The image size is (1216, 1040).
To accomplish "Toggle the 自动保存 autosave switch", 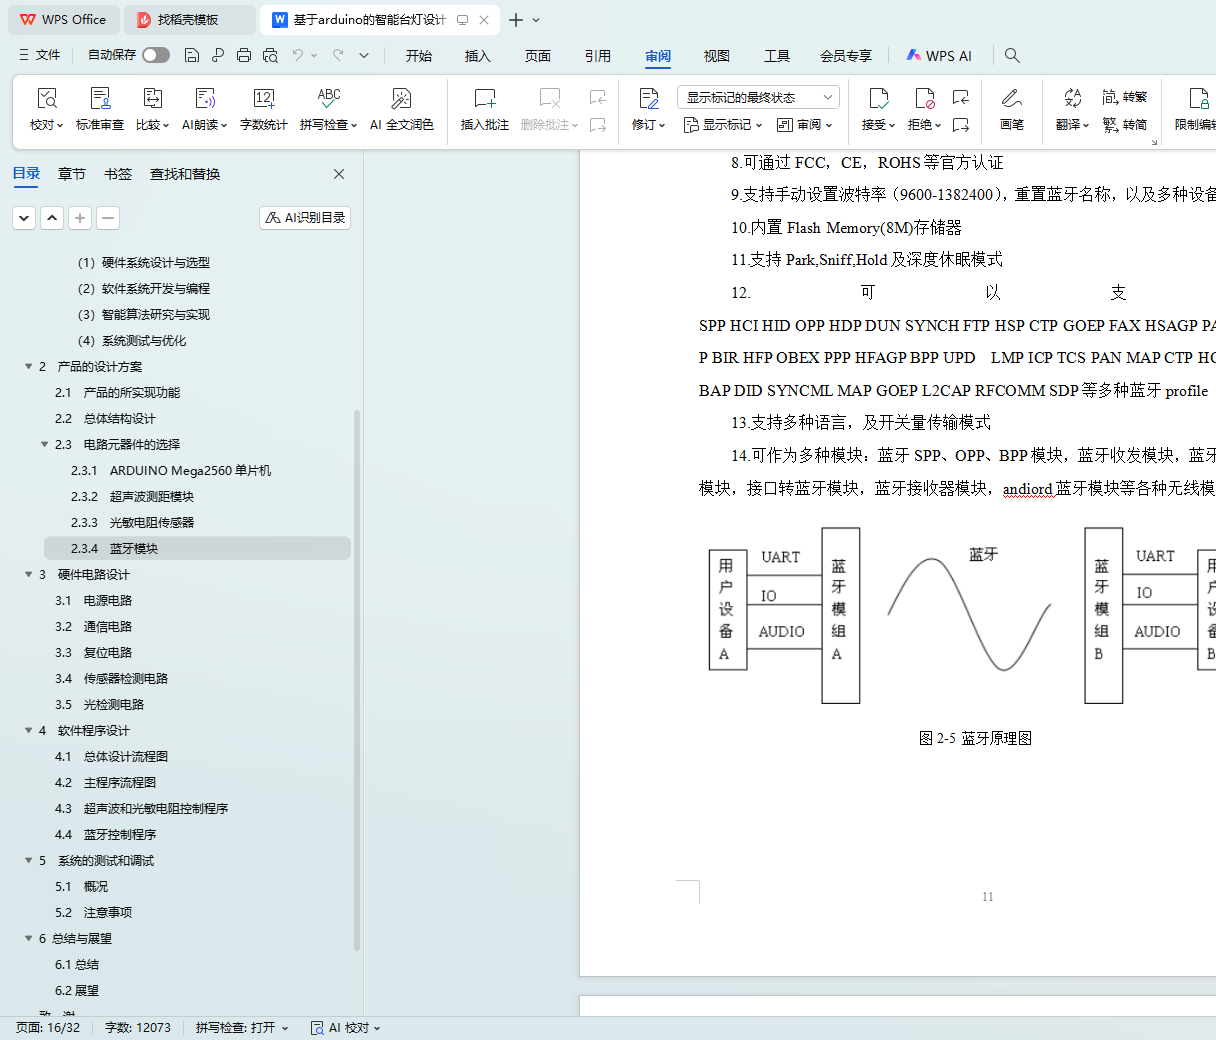I will pos(156,55).
